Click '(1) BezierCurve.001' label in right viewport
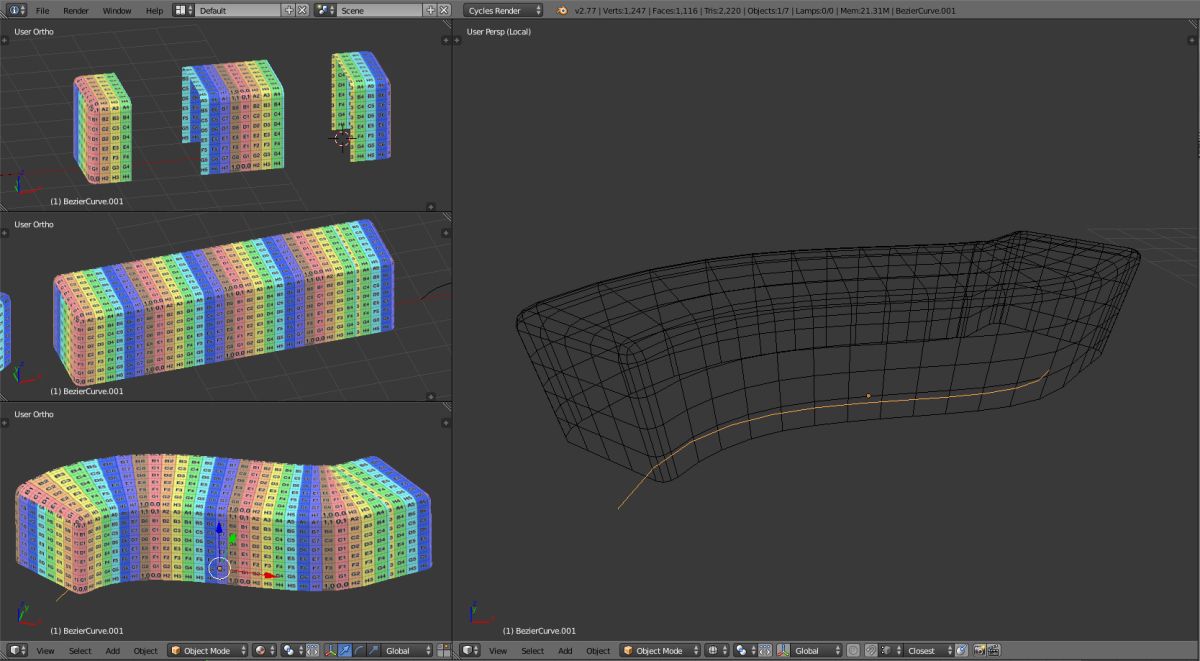 (x=539, y=631)
